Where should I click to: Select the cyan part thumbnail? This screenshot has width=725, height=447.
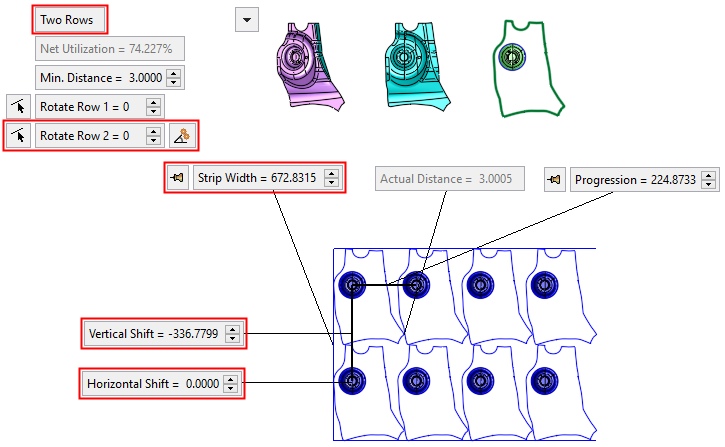(x=417, y=66)
